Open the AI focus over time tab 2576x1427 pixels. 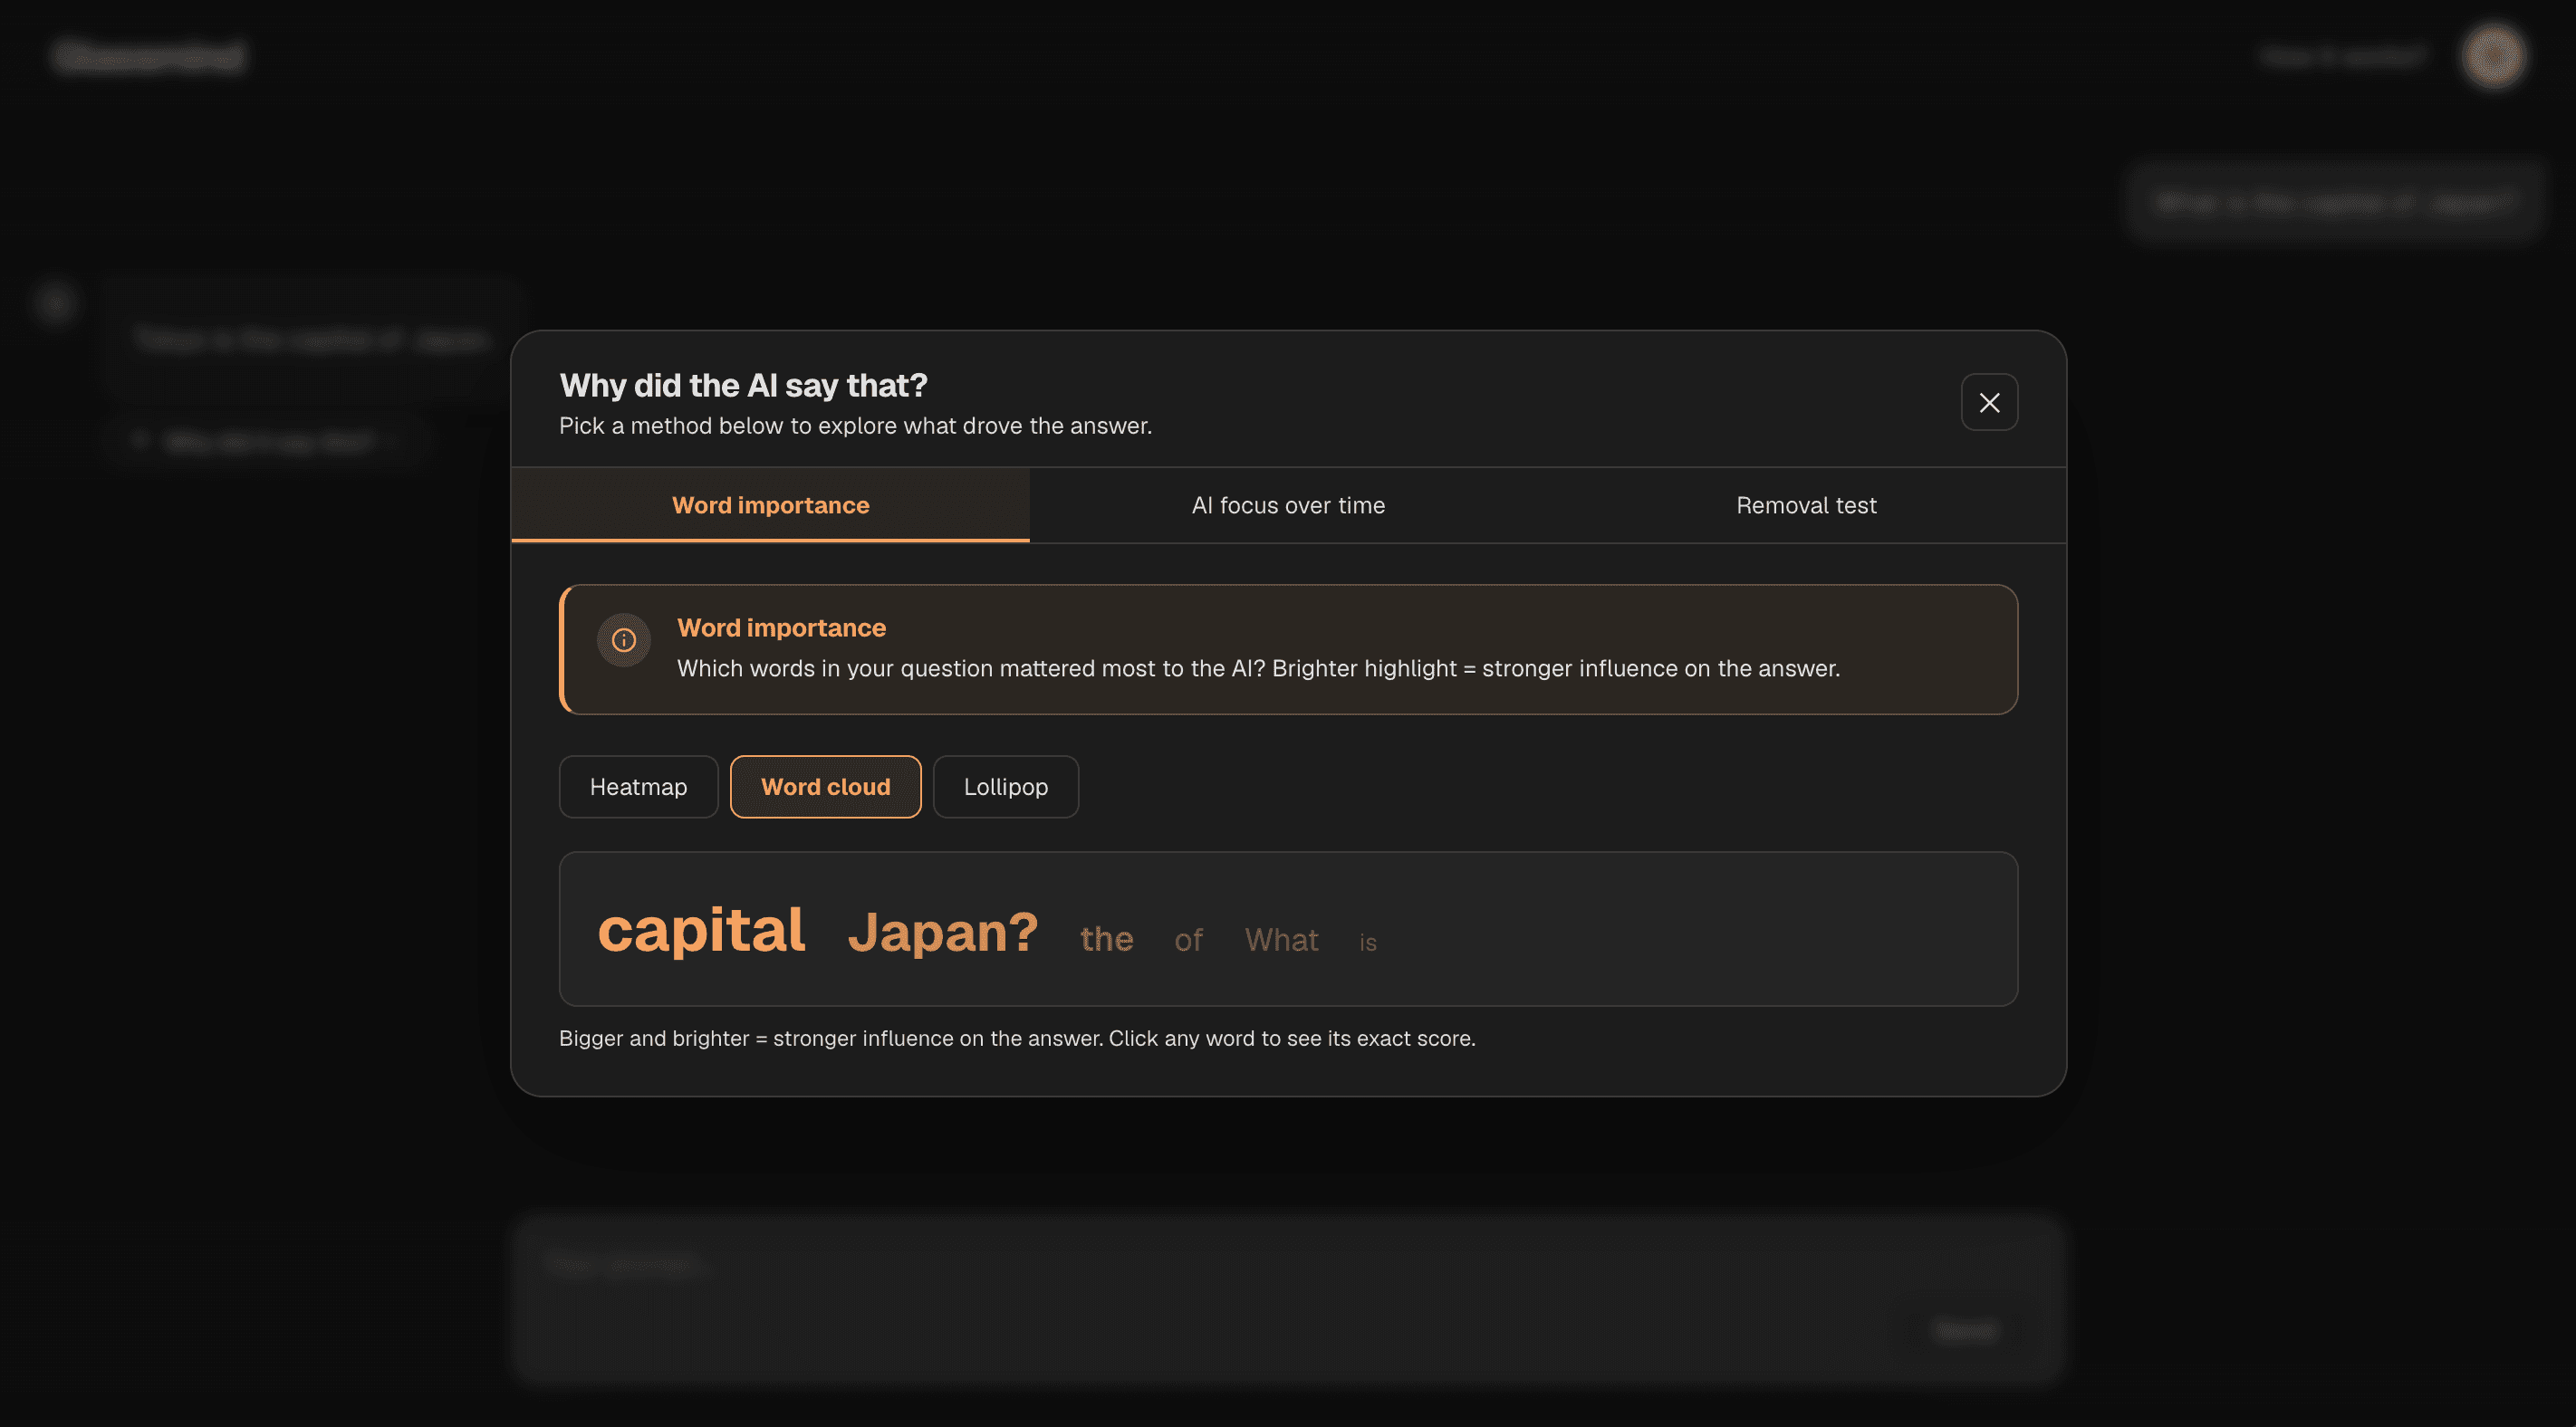(x=1288, y=505)
